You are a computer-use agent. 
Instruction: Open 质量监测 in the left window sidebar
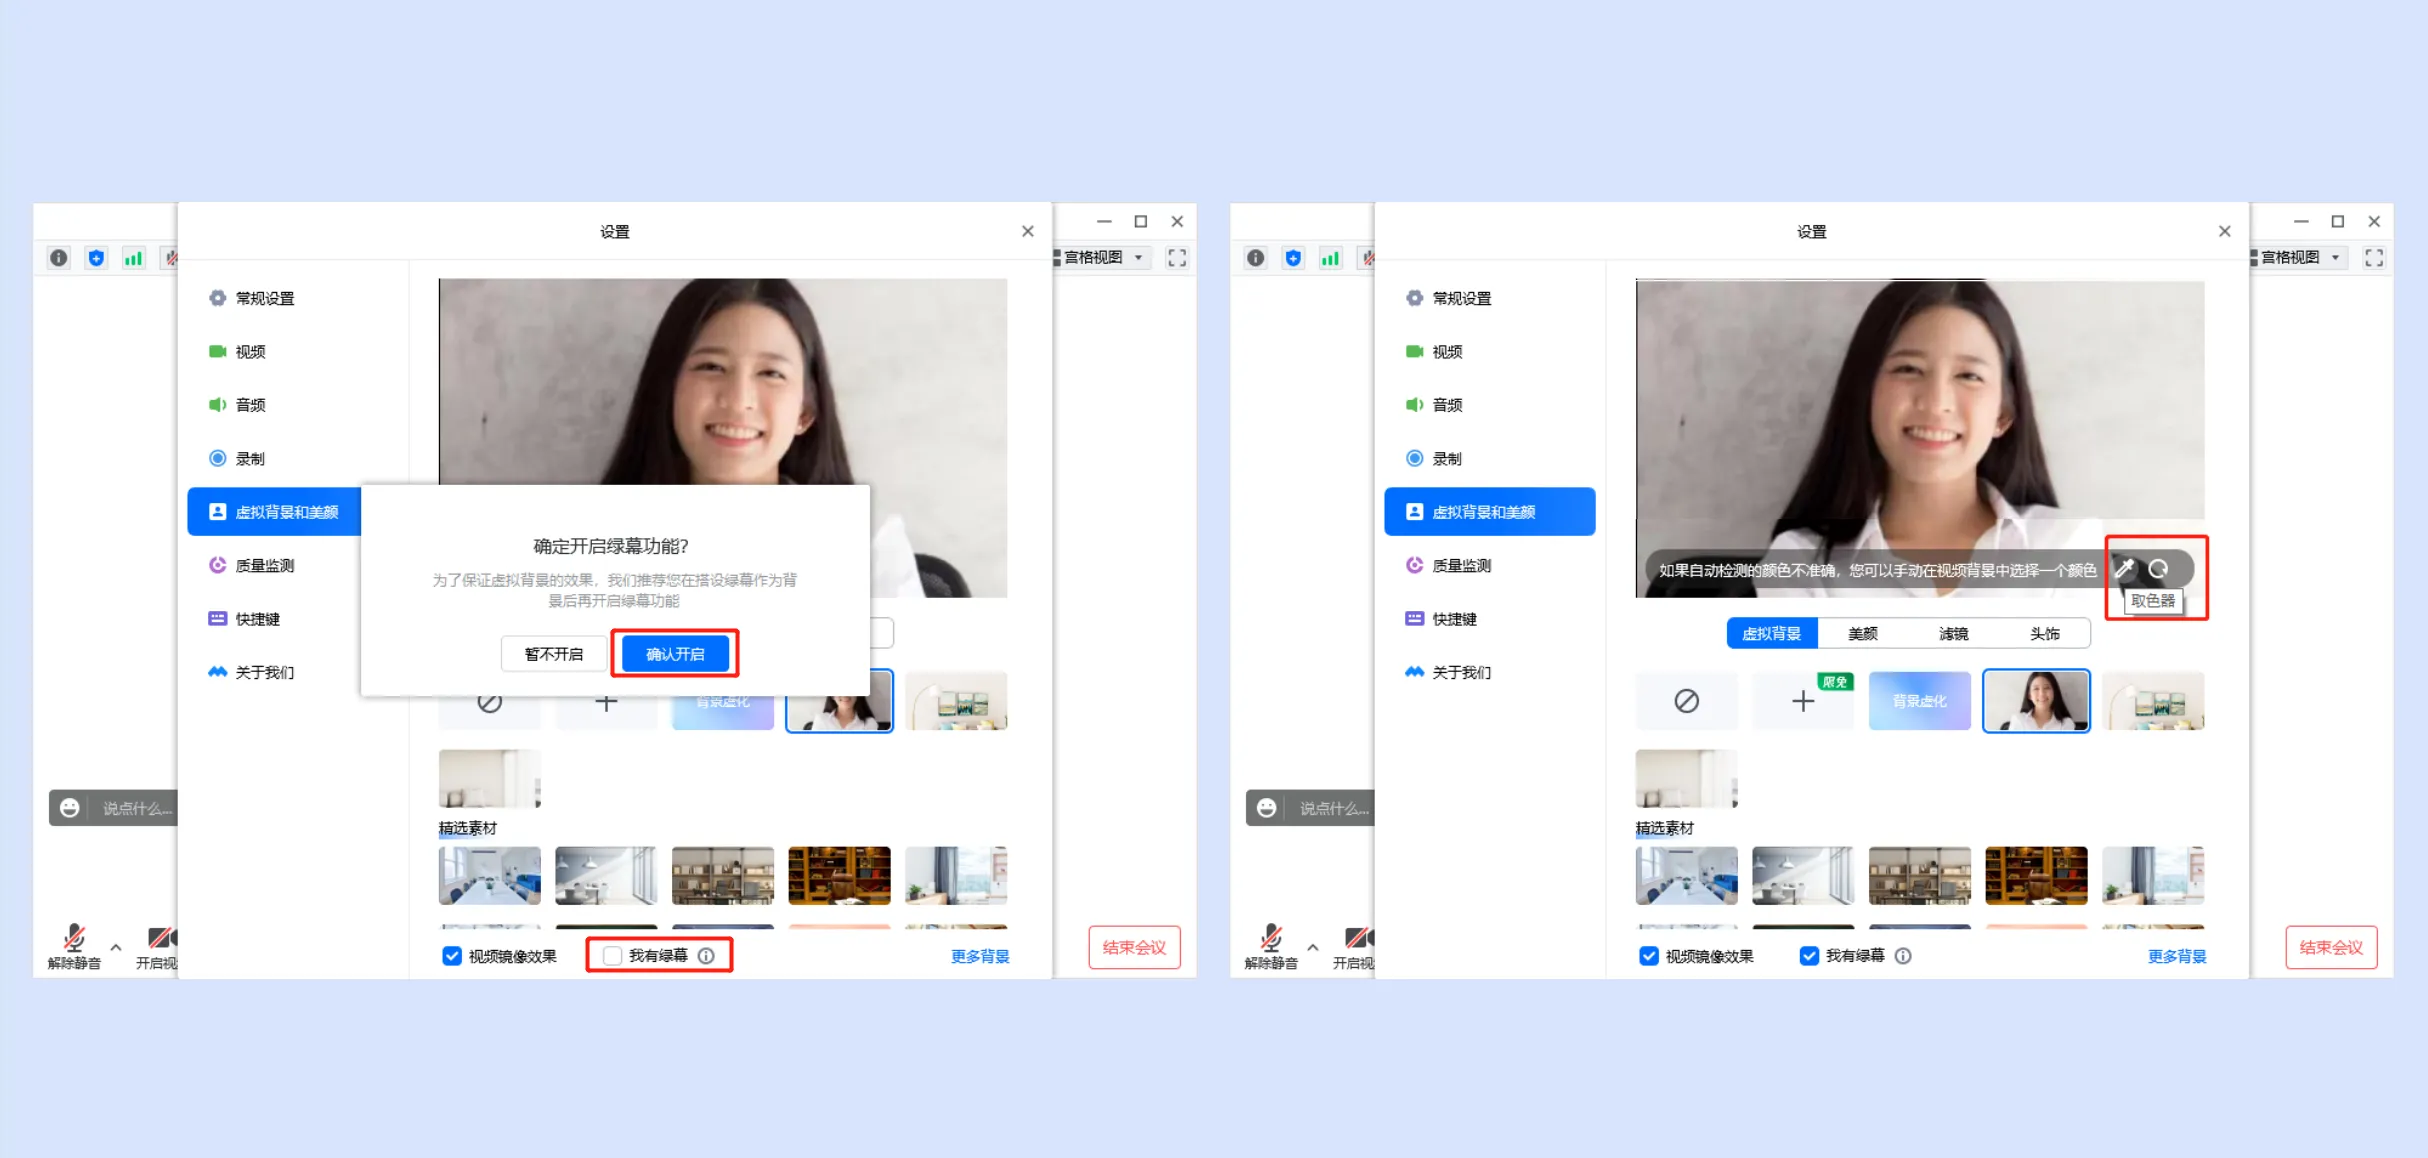(265, 566)
